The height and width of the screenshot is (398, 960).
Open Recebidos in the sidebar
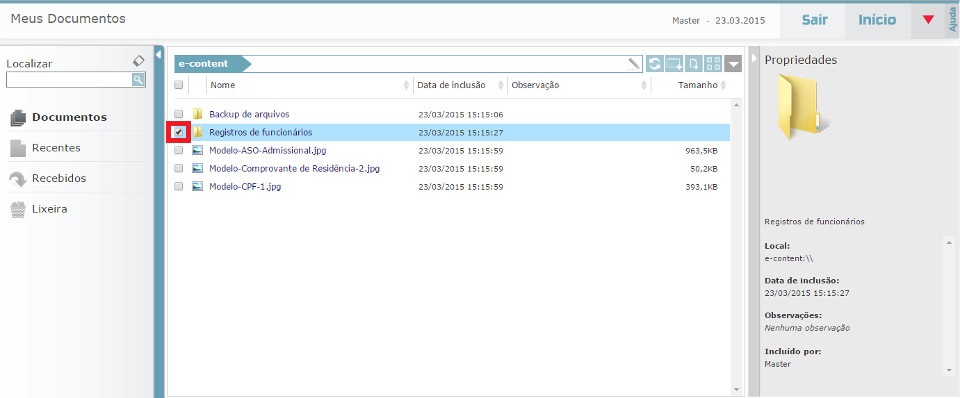tap(59, 178)
